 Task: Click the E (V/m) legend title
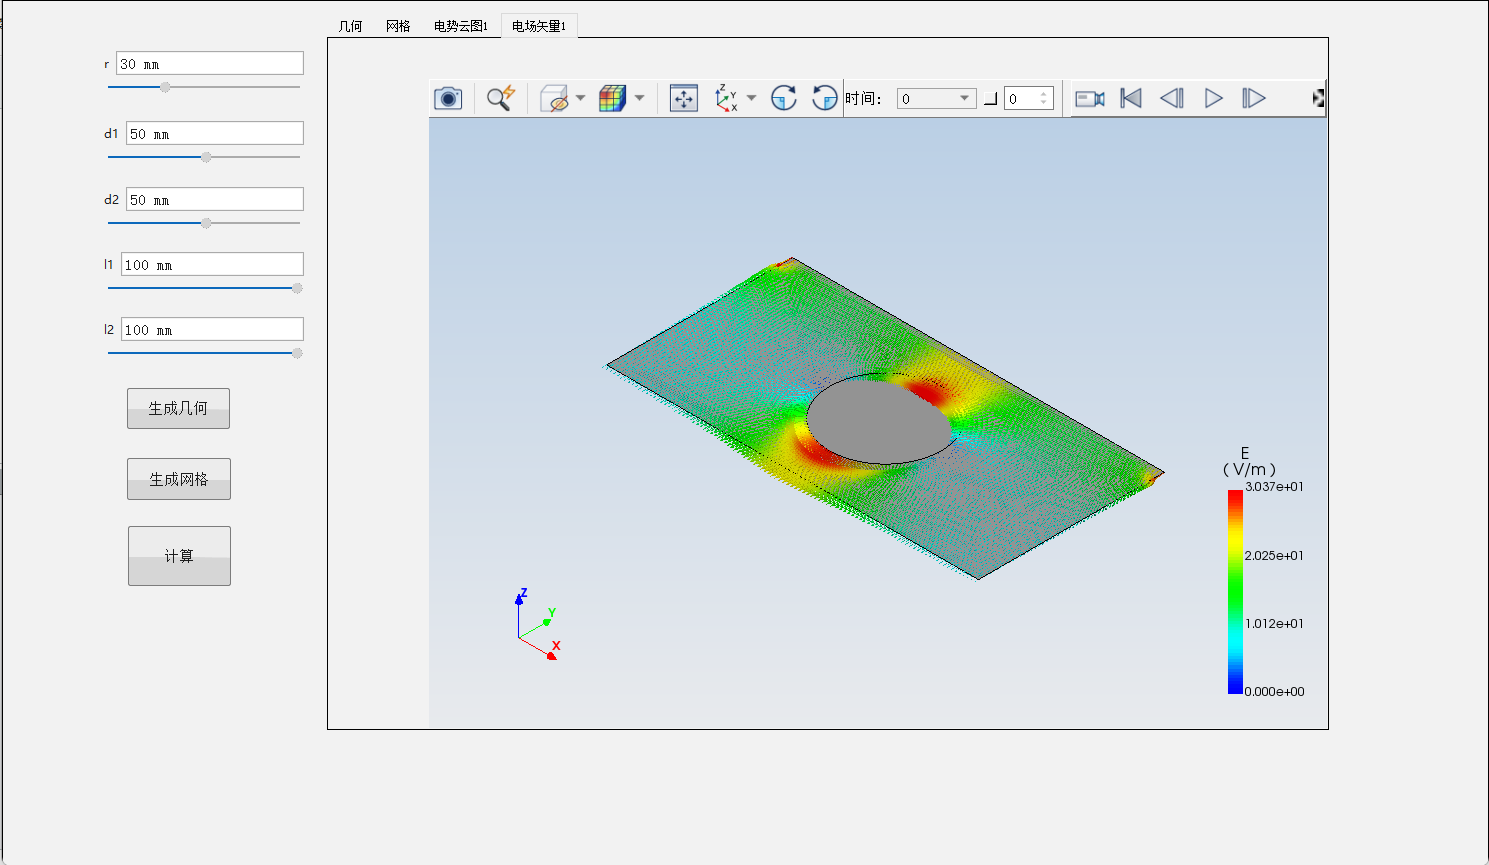point(1249,461)
